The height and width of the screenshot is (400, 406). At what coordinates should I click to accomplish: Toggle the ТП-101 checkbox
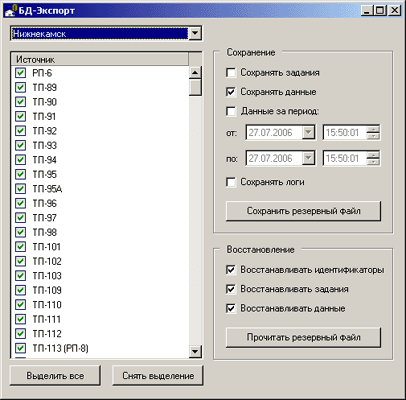point(20,247)
